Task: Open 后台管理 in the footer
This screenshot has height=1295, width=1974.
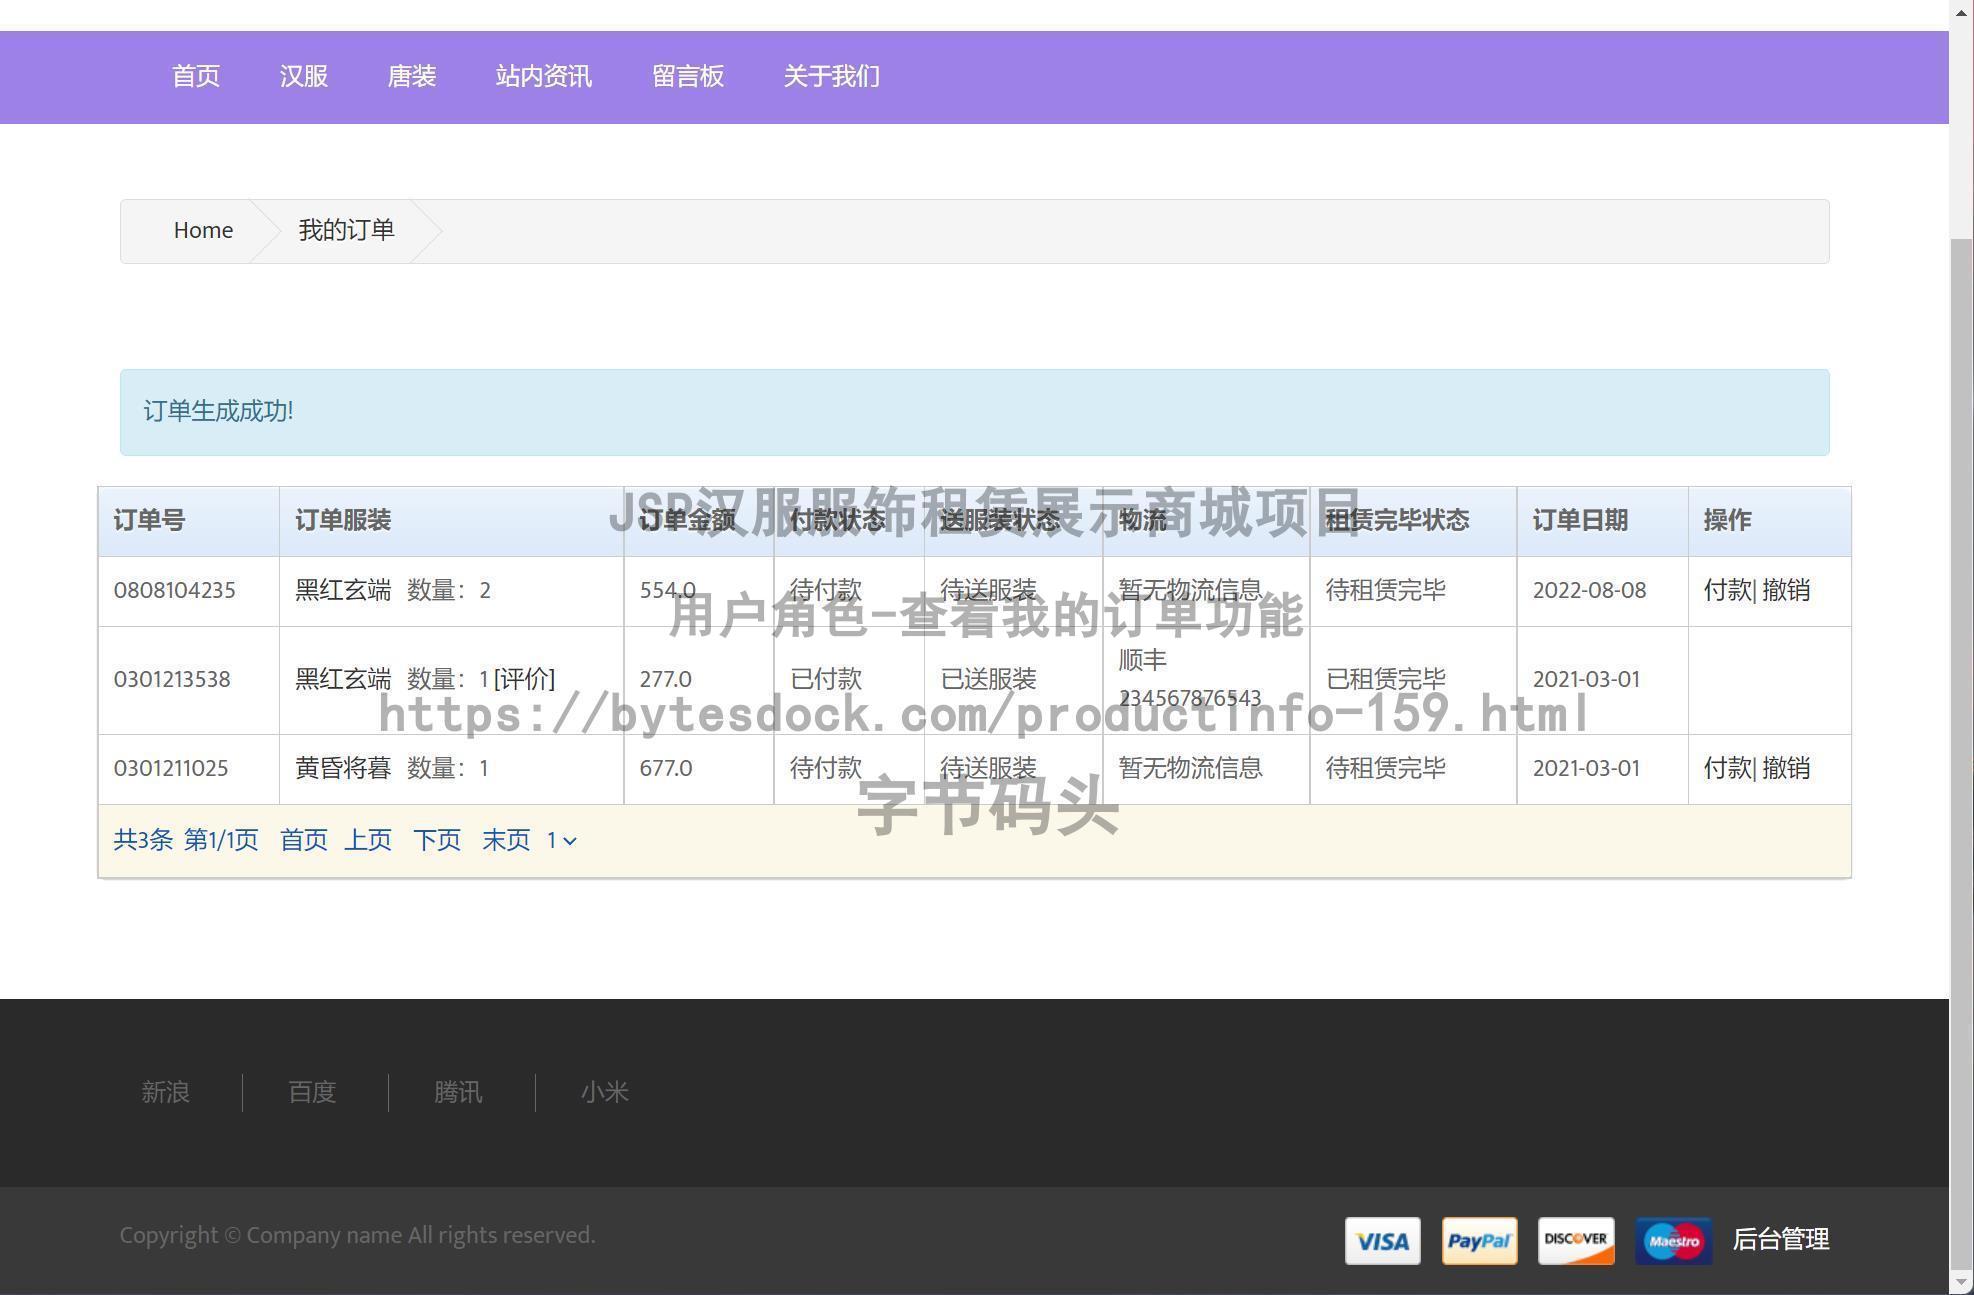Action: [1782, 1241]
